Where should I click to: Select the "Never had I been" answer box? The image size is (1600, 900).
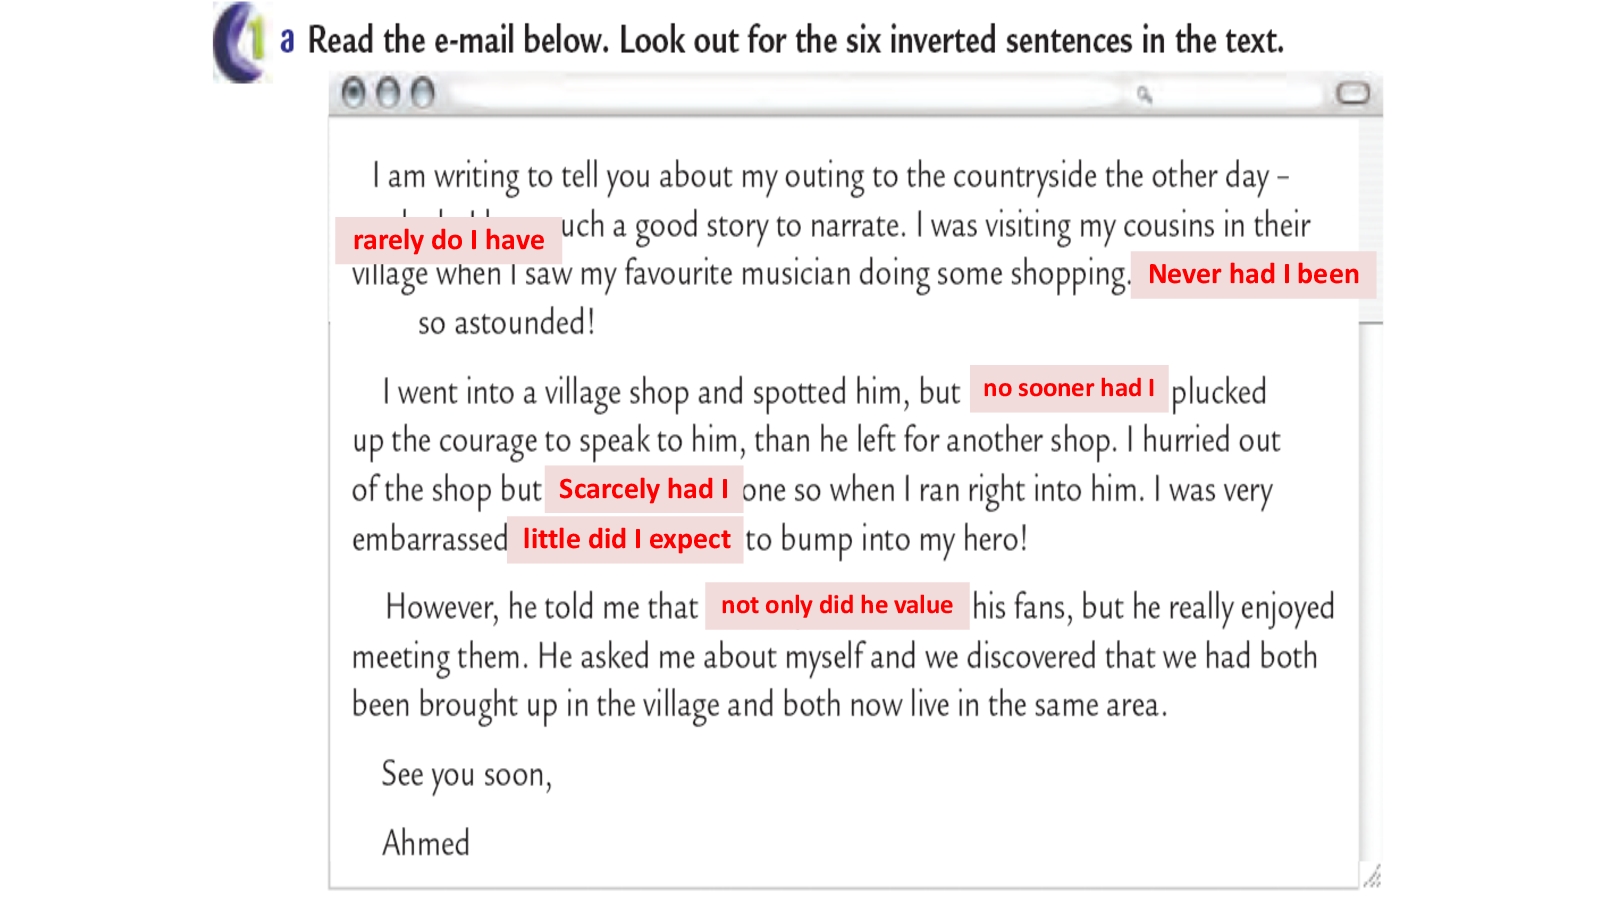[x=1253, y=274]
